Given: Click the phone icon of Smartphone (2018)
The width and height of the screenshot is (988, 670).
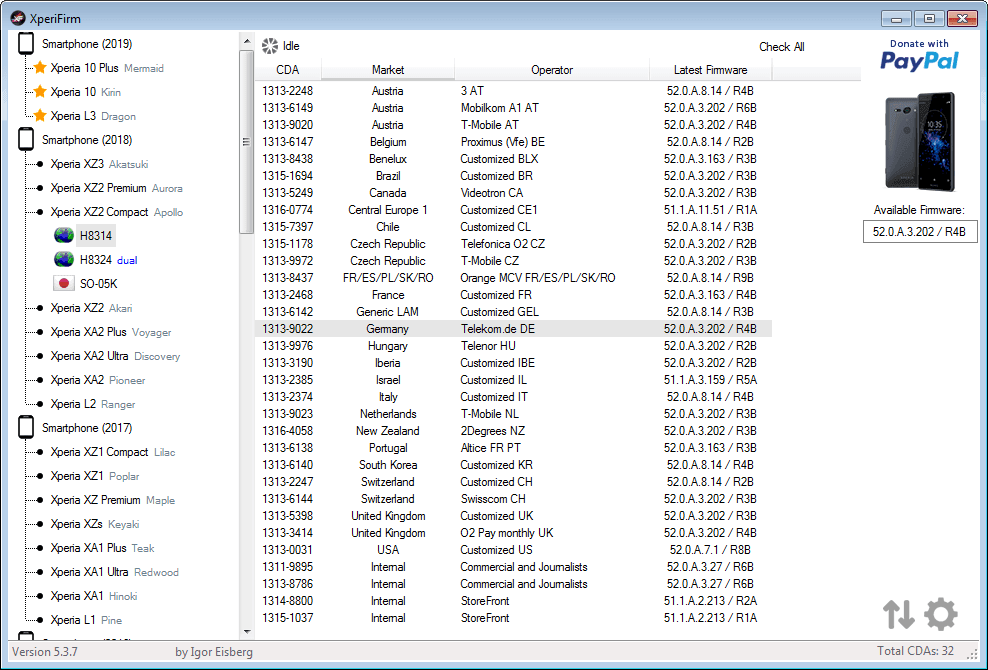Looking at the screenshot, I should [x=26, y=139].
